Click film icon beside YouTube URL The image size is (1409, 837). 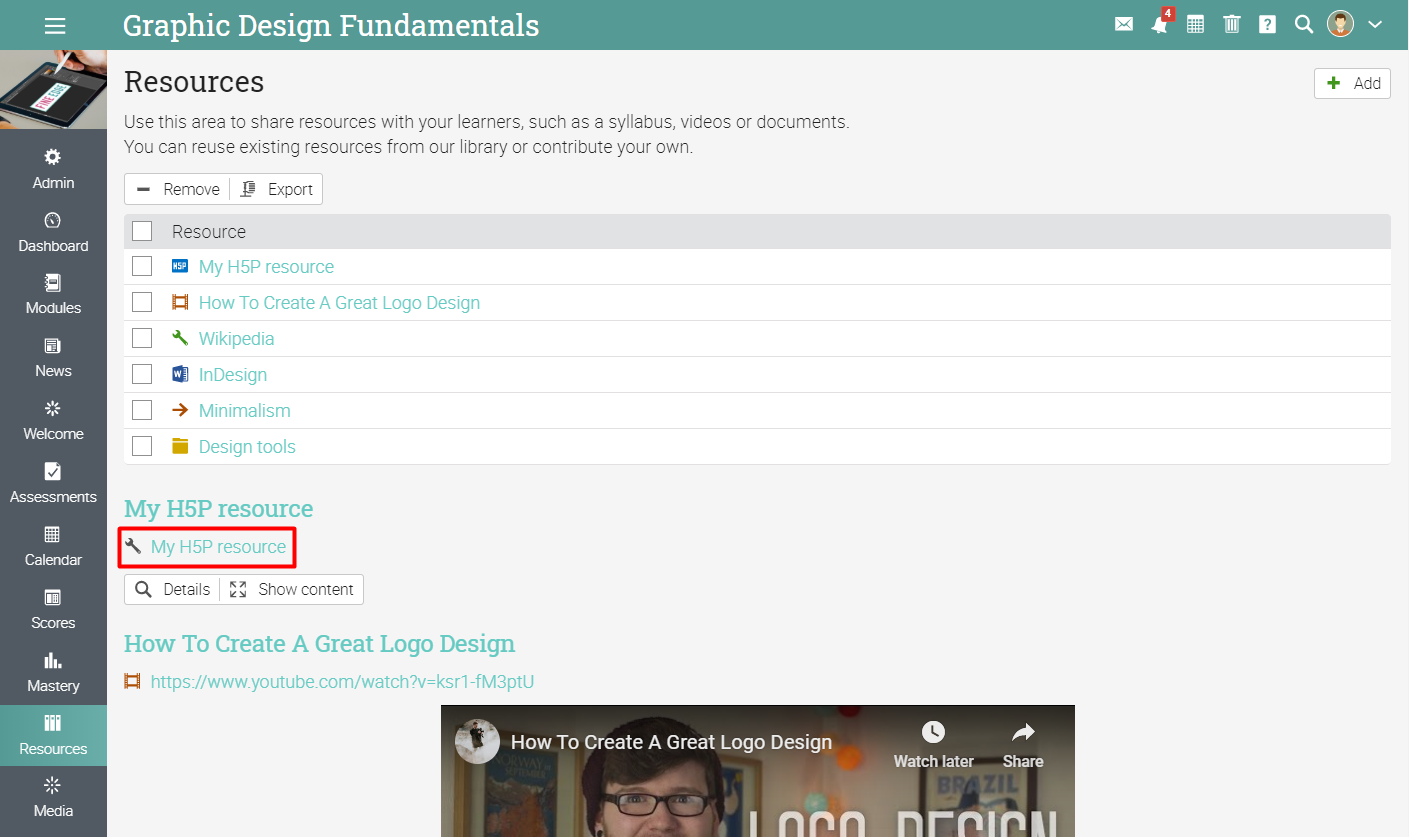point(132,682)
